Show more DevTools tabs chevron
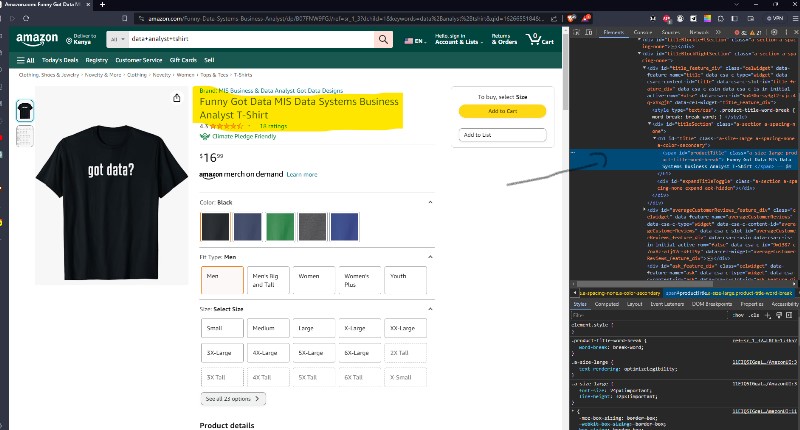Viewport: 800px width, 430px height. click(x=719, y=32)
